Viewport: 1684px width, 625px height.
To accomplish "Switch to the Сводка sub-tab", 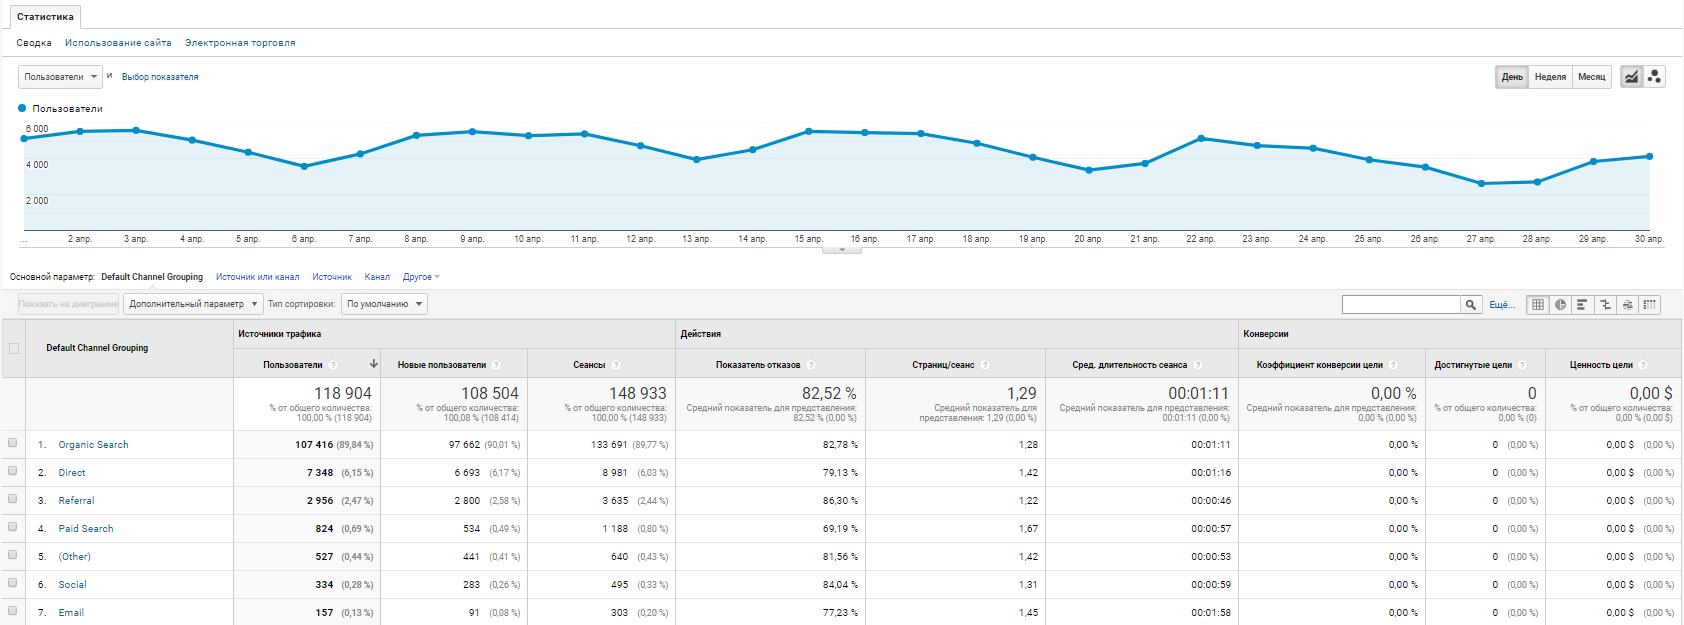I will [34, 43].
